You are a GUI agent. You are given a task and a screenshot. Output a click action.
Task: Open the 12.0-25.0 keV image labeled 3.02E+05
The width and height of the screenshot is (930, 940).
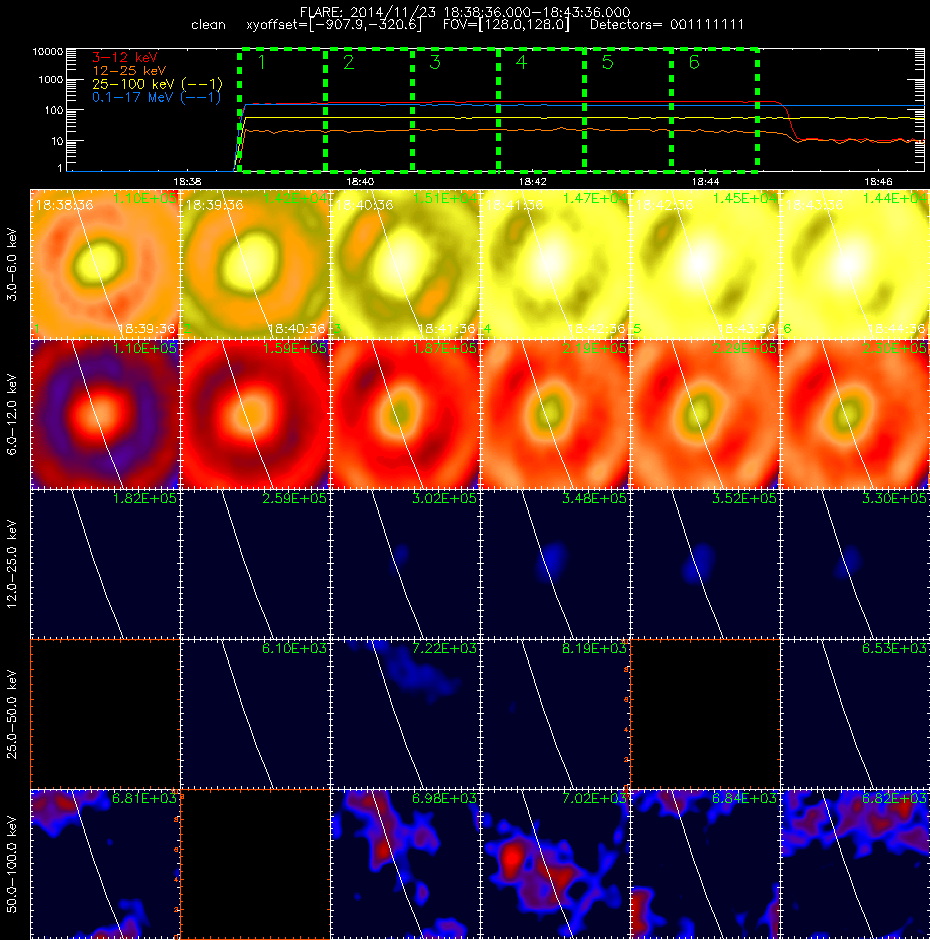point(405,564)
